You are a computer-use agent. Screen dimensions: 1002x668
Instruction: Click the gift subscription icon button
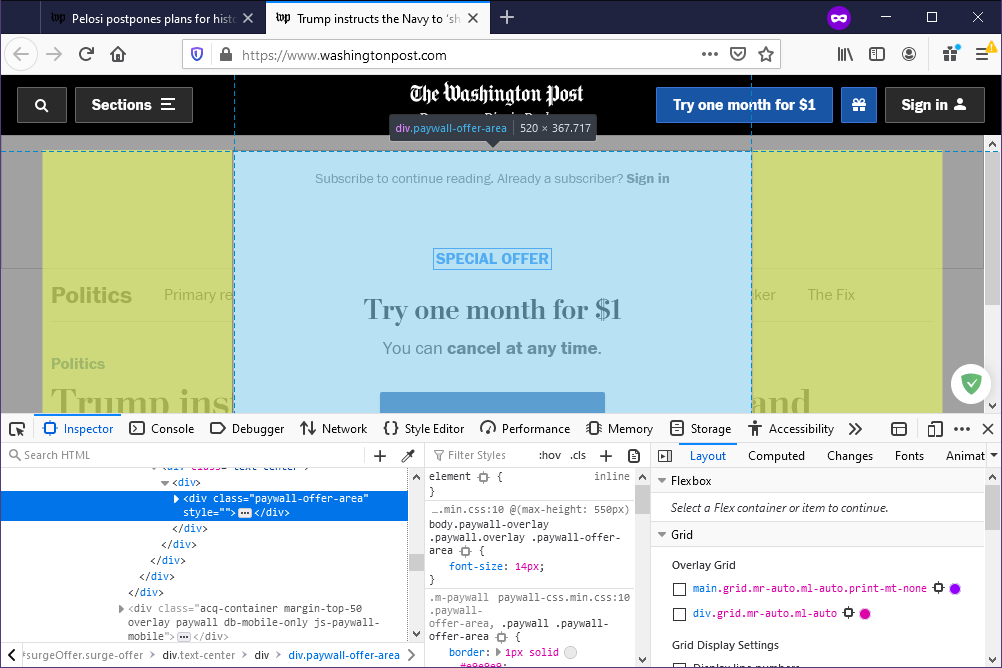click(858, 105)
